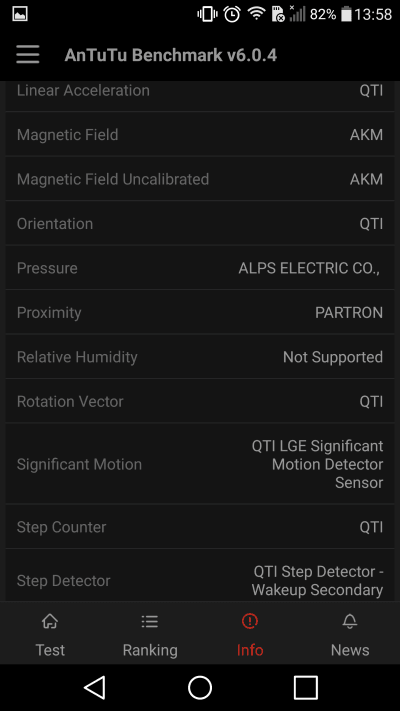Tap the battery status icon
Viewport: 400px width, 711px height.
coord(346,14)
